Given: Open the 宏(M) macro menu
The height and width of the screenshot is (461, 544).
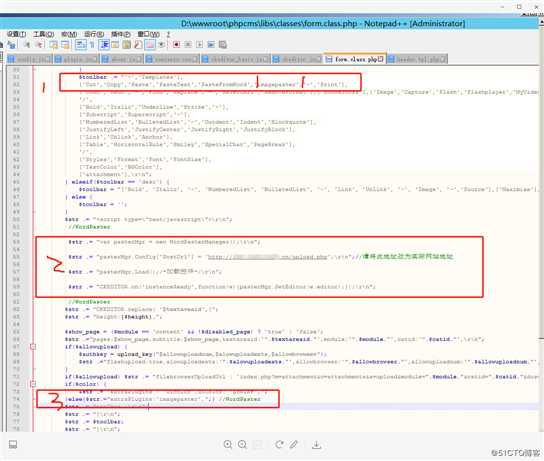Looking at the screenshot, I should tap(69, 34).
